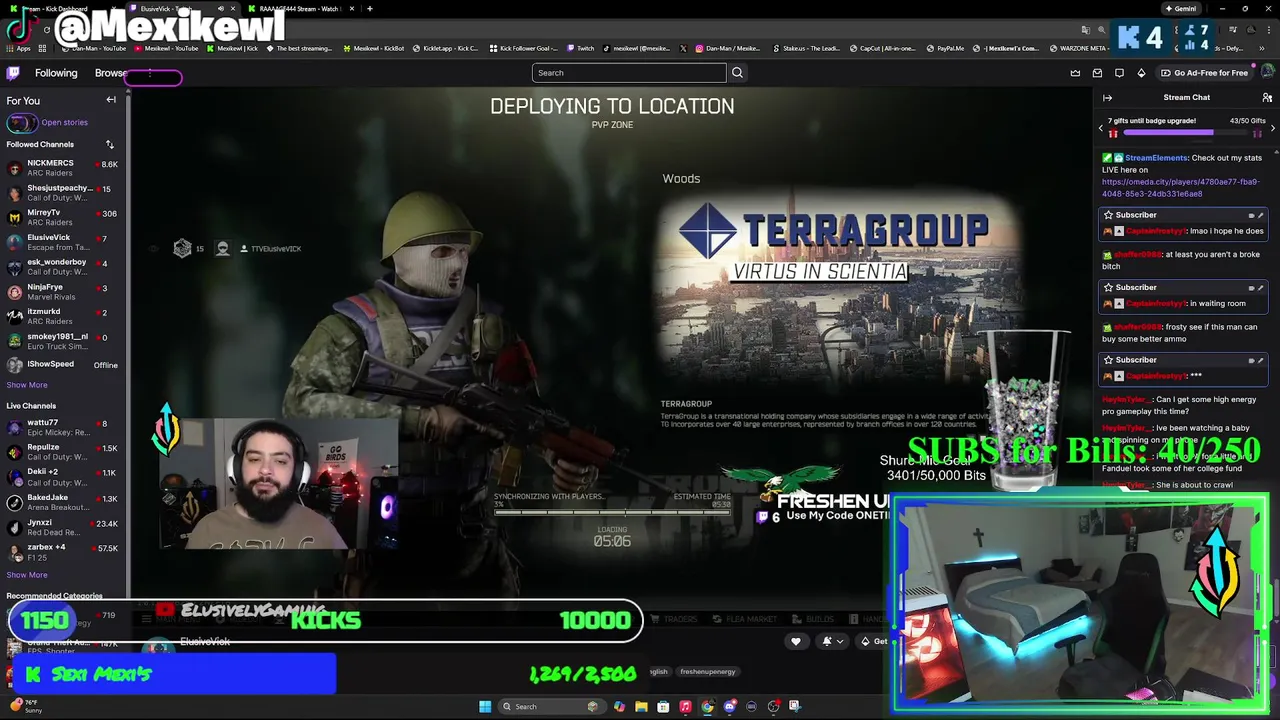Open the Shesjustpeachy followed channel
This screenshot has height=720, width=1280.
click(62, 192)
